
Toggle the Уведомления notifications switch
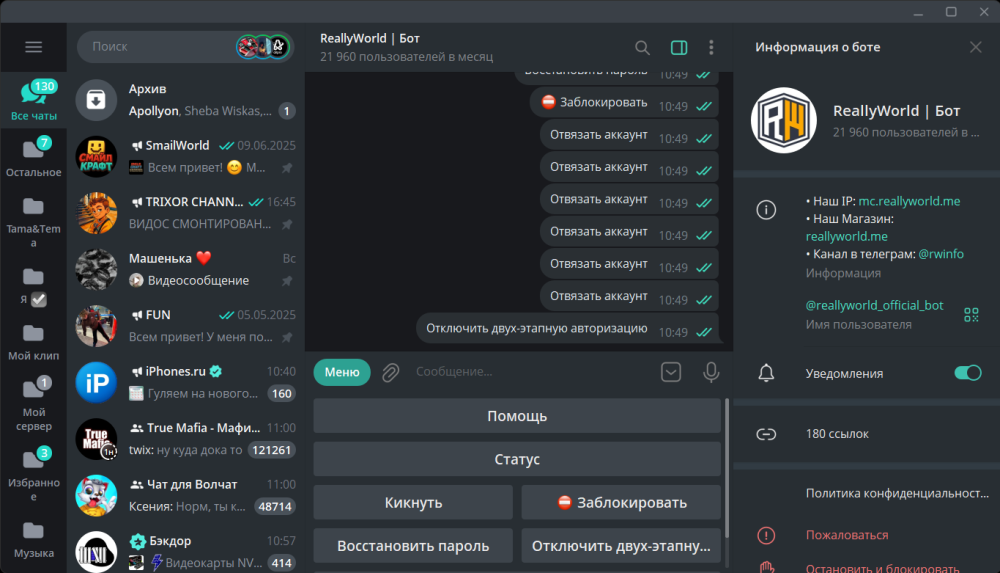(967, 373)
